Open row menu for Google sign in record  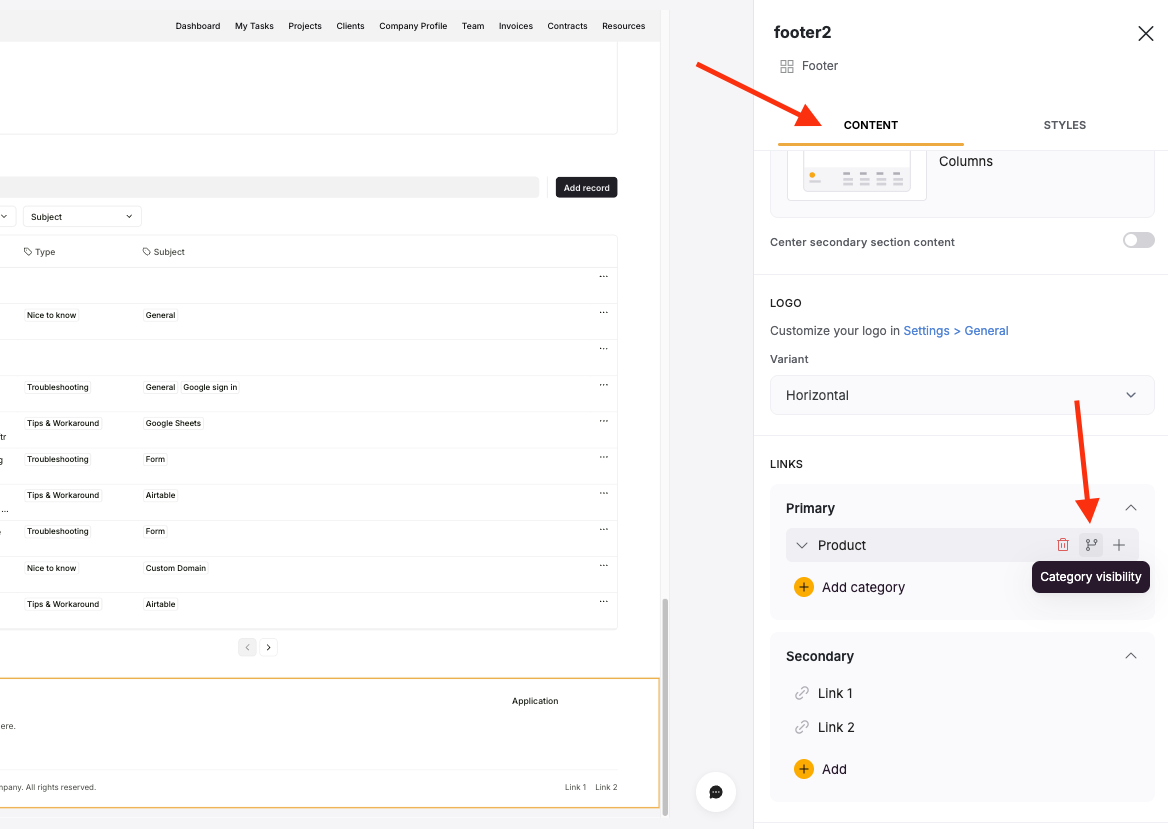pyautogui.click(x=603, y=384)
